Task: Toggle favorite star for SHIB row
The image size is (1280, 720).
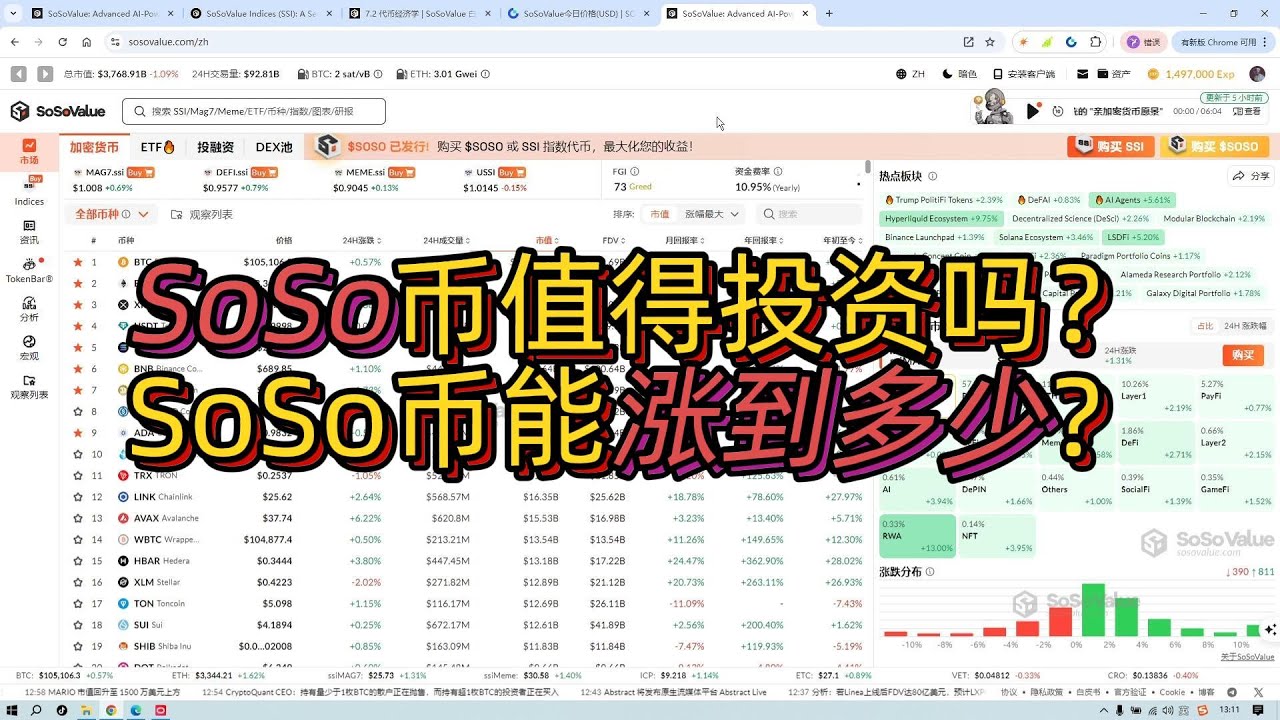Action: pyautogui.click(x=78, y=646)
